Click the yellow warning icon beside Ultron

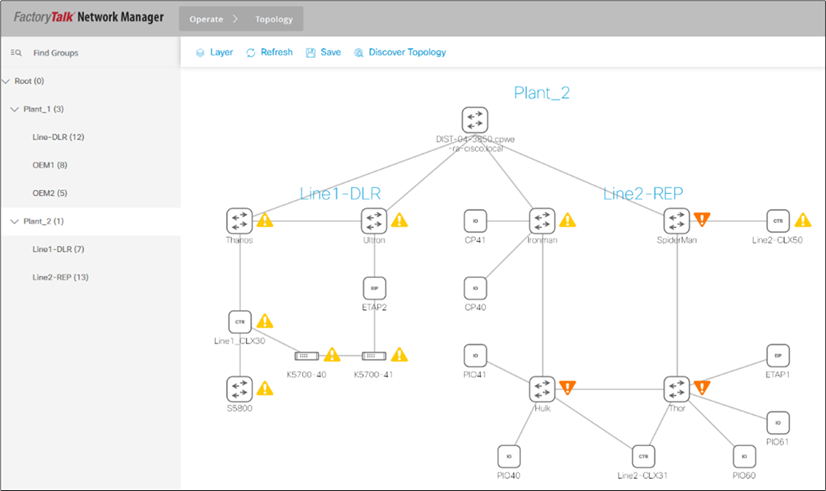click(399, 220)
